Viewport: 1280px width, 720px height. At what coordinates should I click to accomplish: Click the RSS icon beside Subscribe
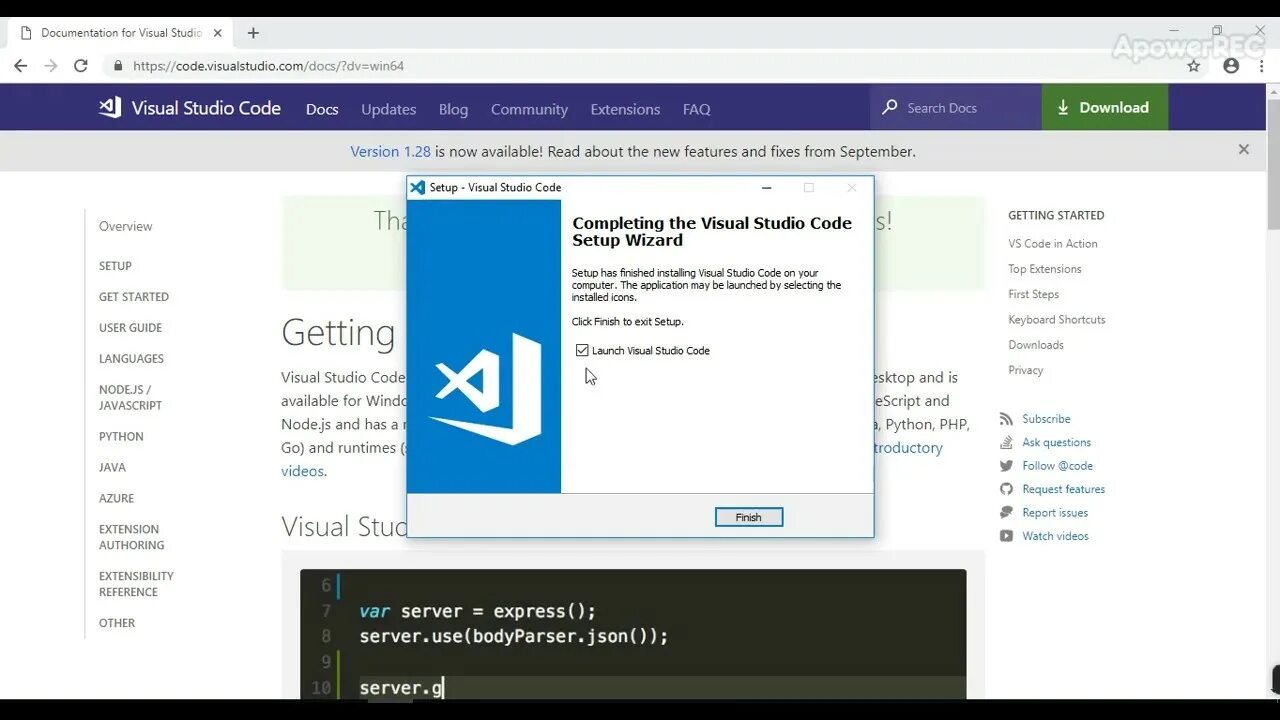[1006, 419]
